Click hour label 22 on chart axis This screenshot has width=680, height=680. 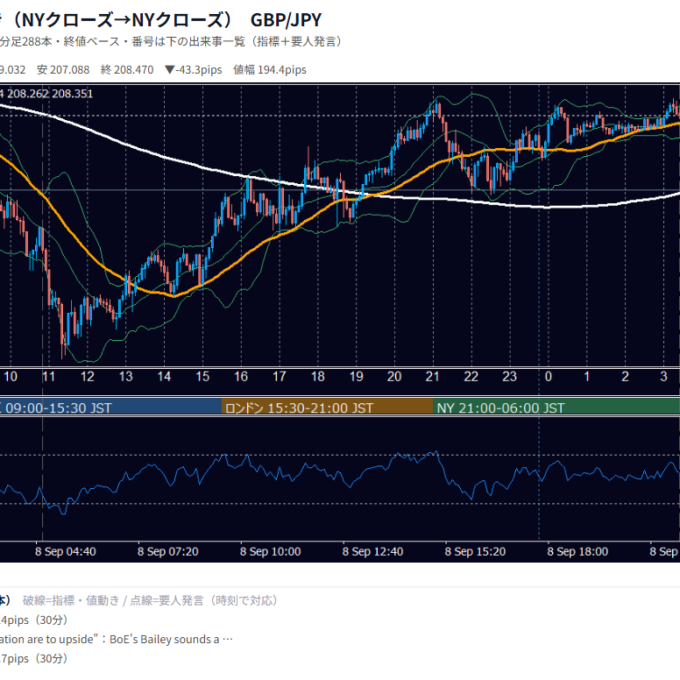click(471, 376)
